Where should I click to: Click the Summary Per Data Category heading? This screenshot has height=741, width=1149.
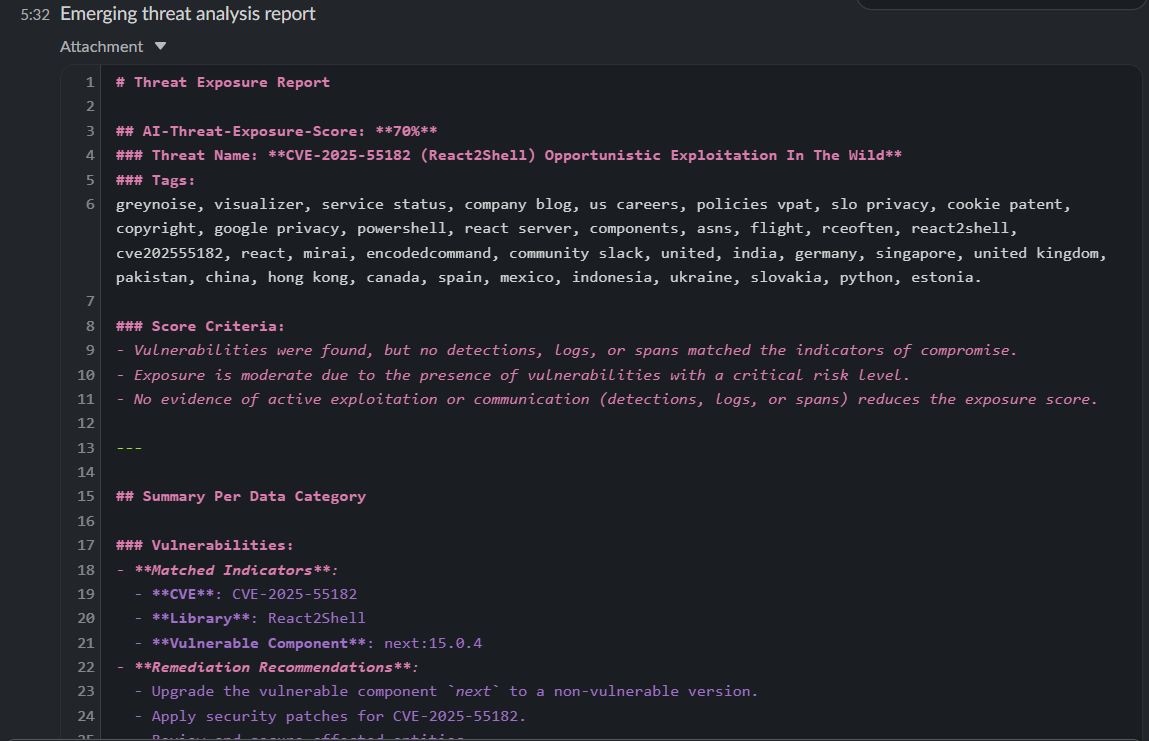click(x=240, y=496)
